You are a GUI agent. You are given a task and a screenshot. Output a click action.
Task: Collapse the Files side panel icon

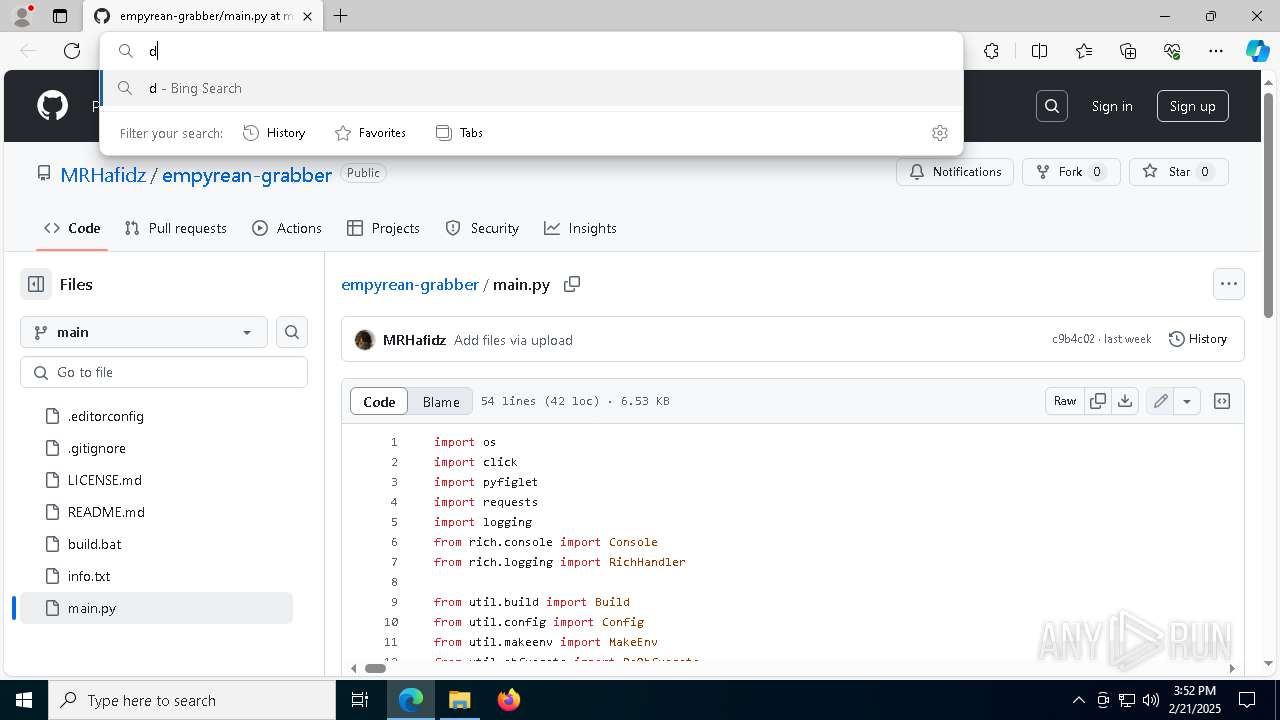36,284
